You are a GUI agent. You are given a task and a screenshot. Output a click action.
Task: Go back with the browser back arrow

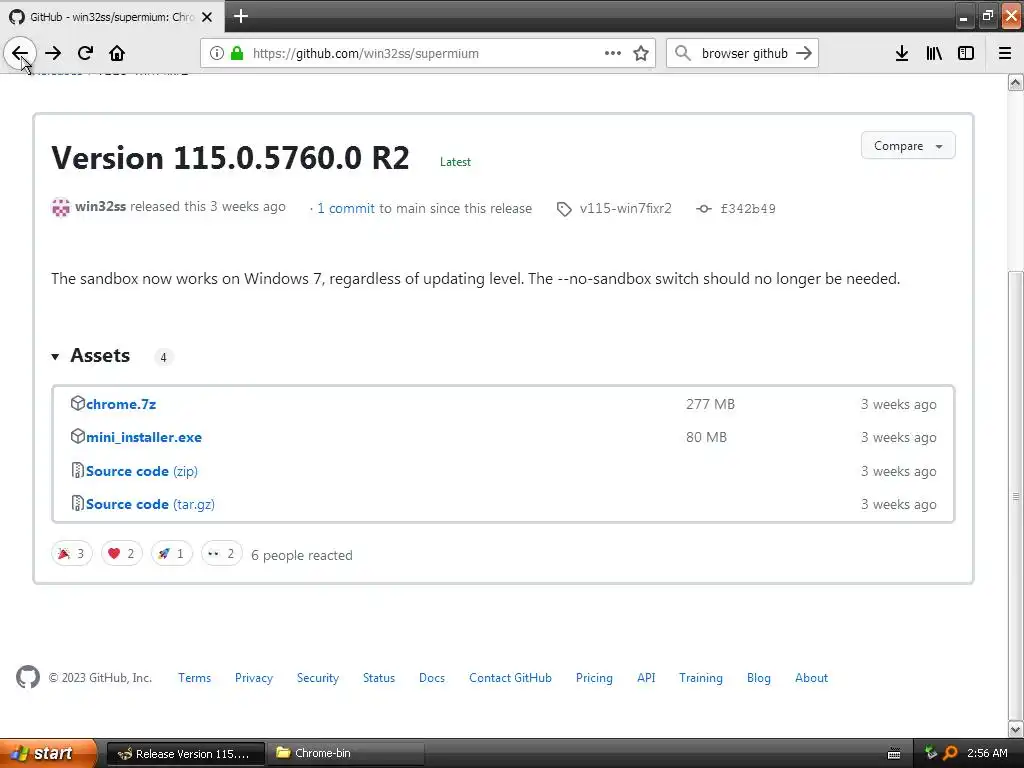(20, 54)
